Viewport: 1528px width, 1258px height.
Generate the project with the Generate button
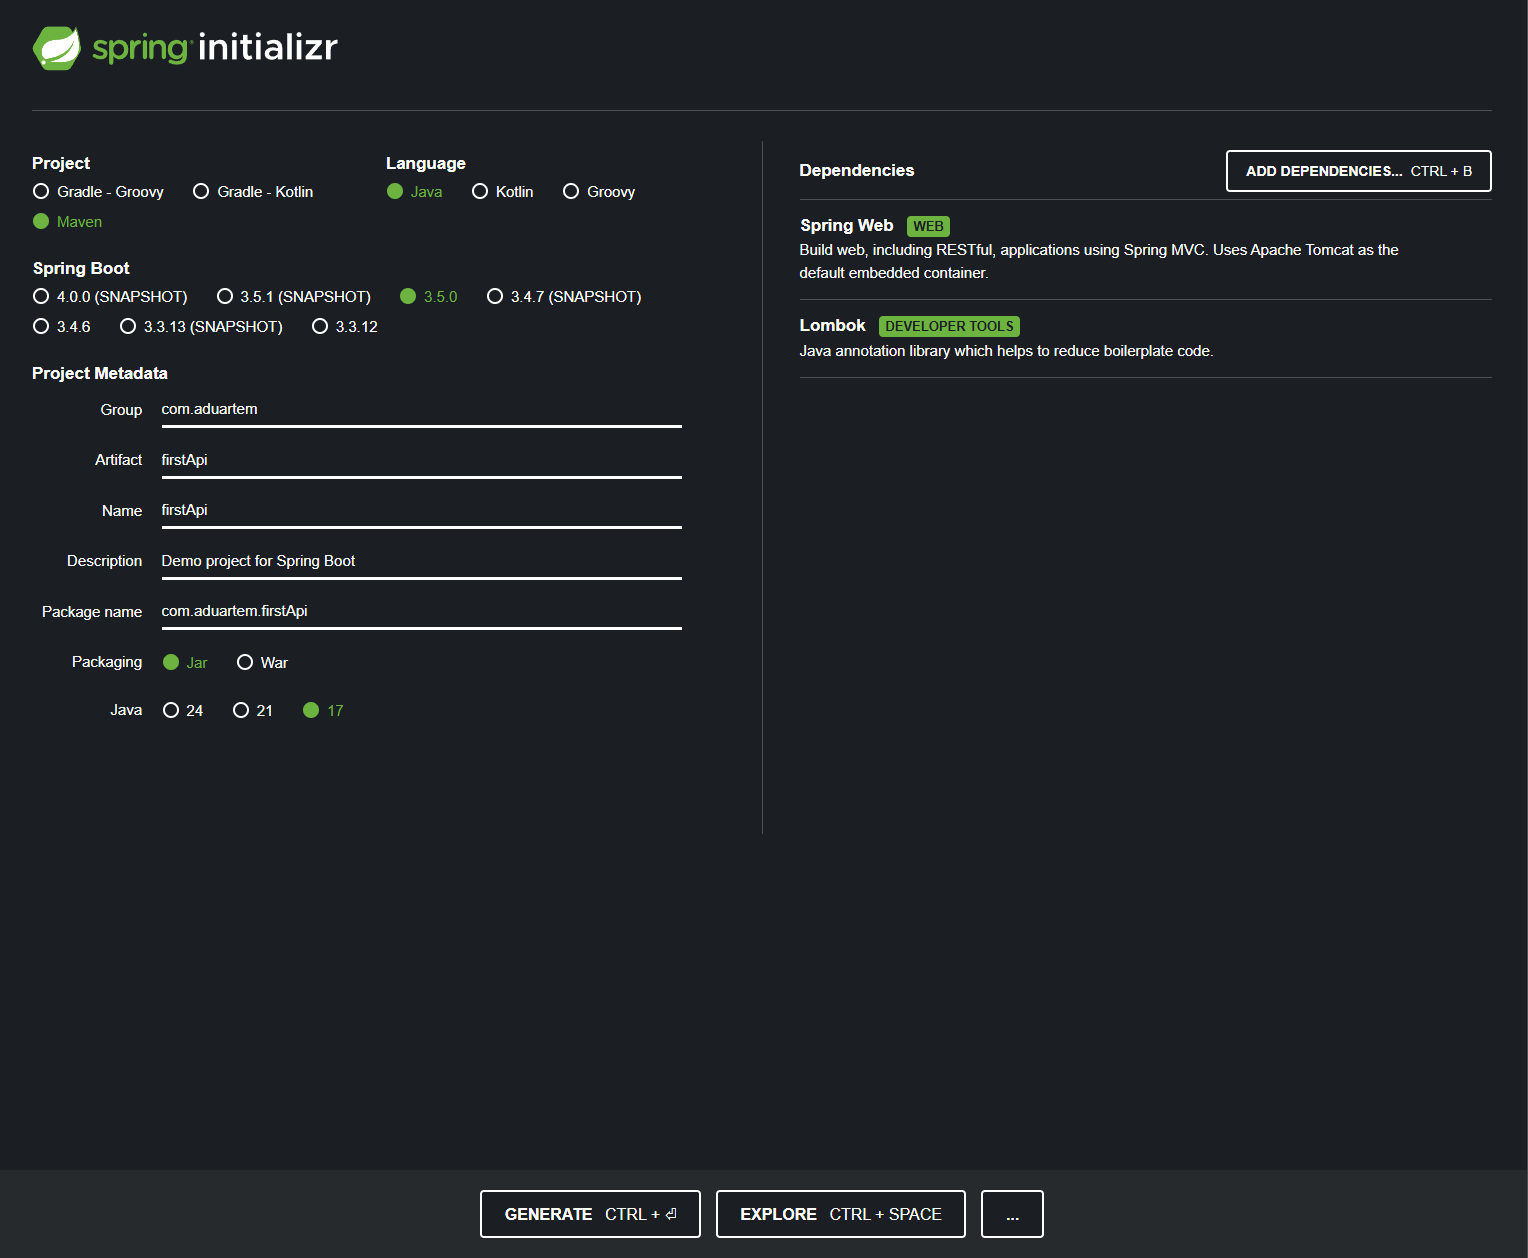coord(590,1214)
